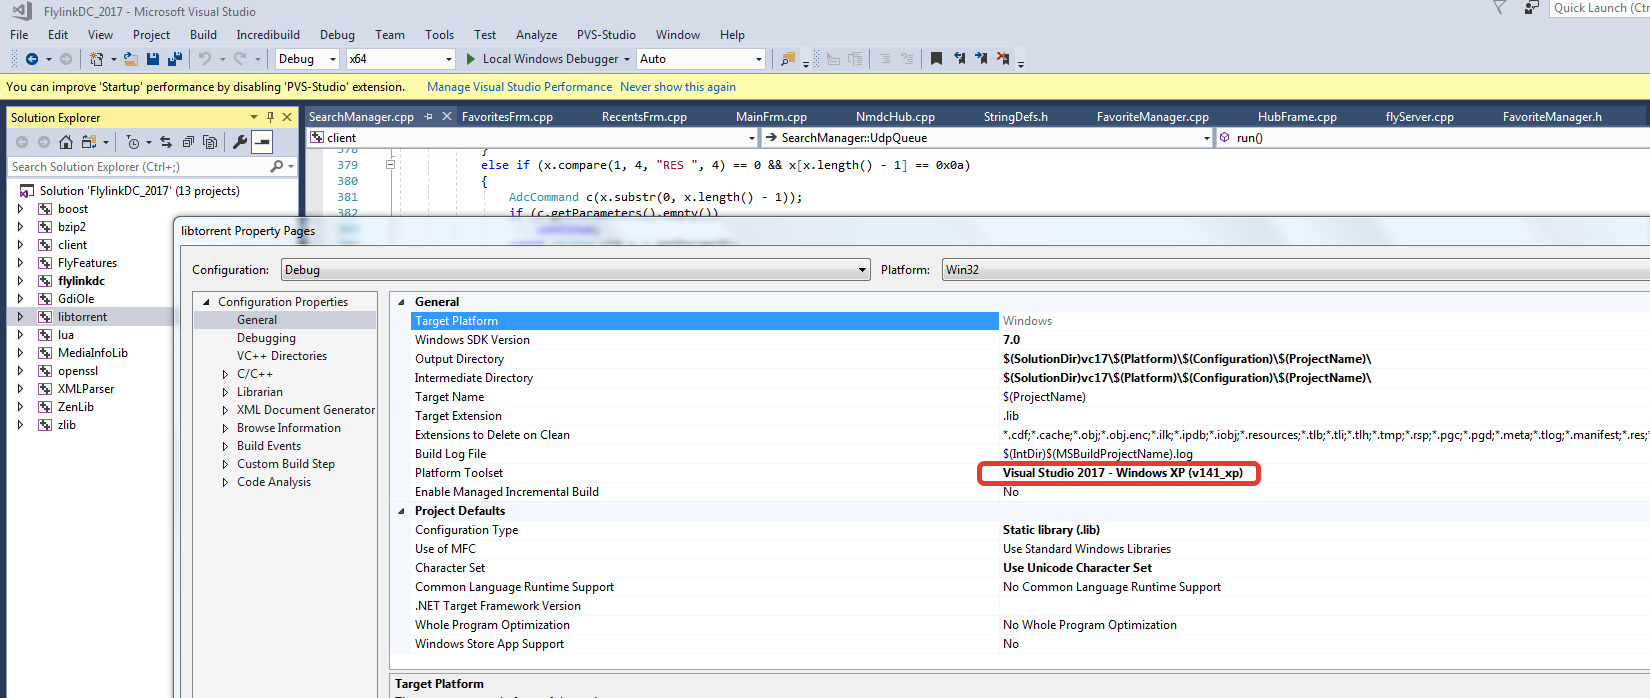The width and height of the screenshot is (1650, 698).
Task: Expand the boost project node
Action: click(x=20, y=209)
